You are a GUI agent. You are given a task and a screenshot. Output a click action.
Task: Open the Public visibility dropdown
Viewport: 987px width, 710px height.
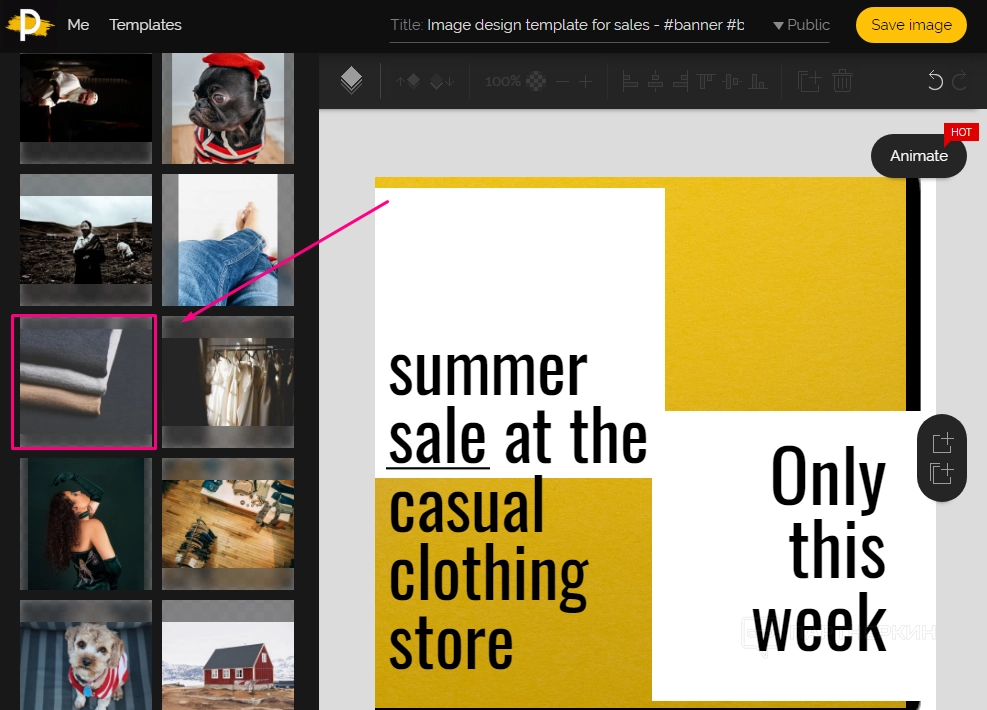click(x=801, y=25)
